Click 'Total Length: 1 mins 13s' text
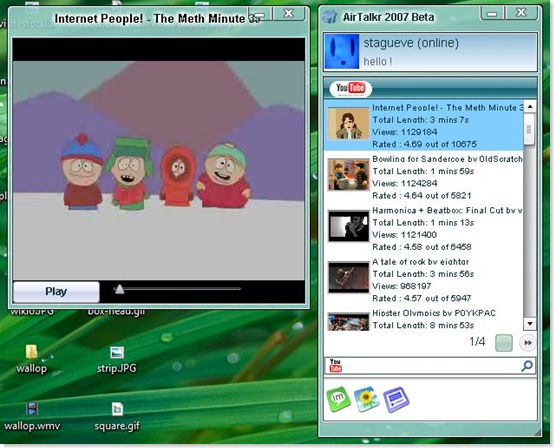The height and width of the screenshot is (448, 554). tap(423, 223)
